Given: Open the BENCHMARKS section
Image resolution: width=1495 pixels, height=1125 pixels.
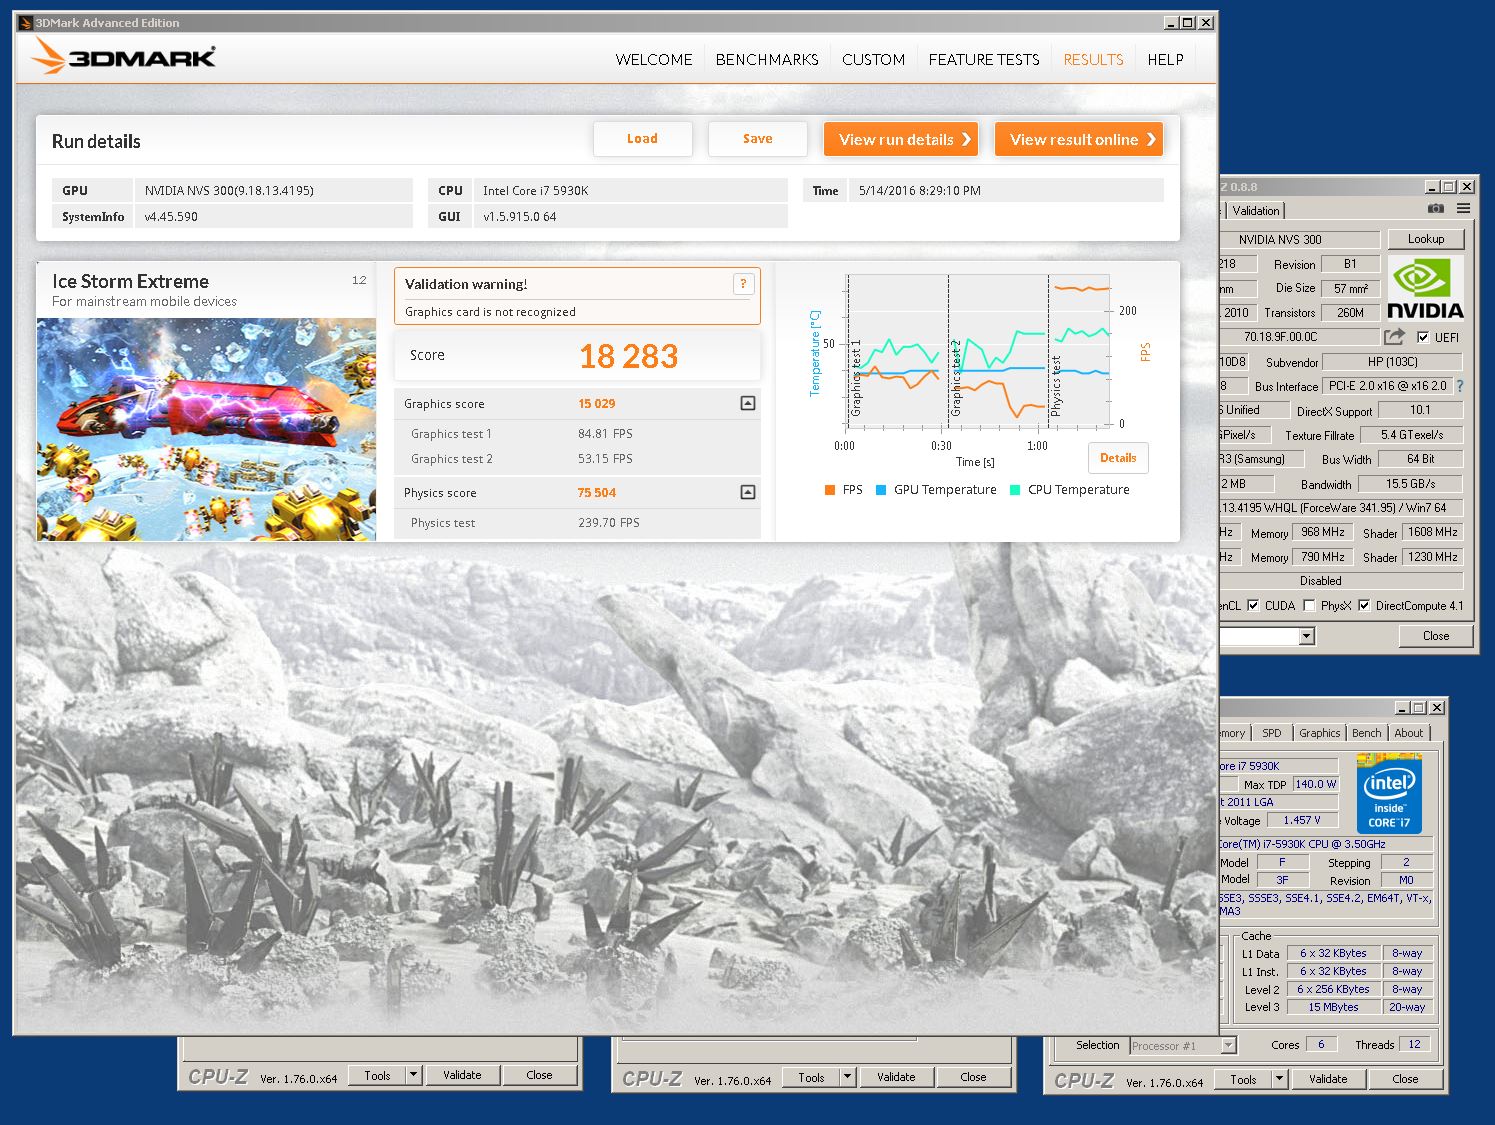Looking at the screenshot, I should click(x=767, y=60).
